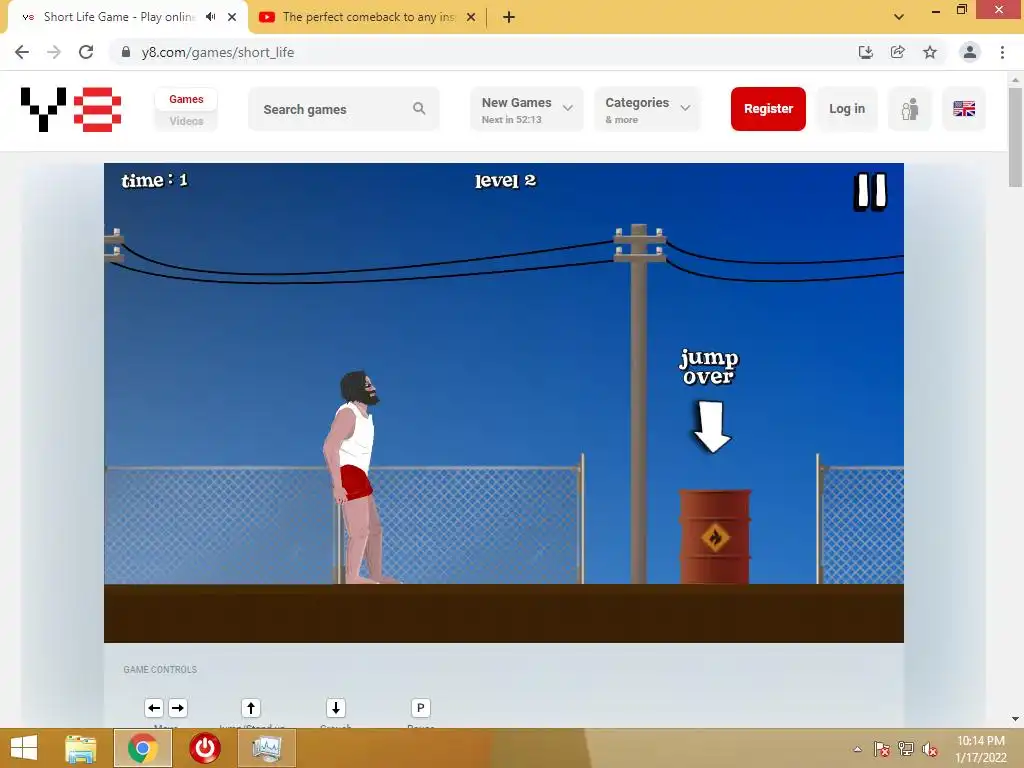
Task: Click the bearded character in the game
Action: (357, 477)
